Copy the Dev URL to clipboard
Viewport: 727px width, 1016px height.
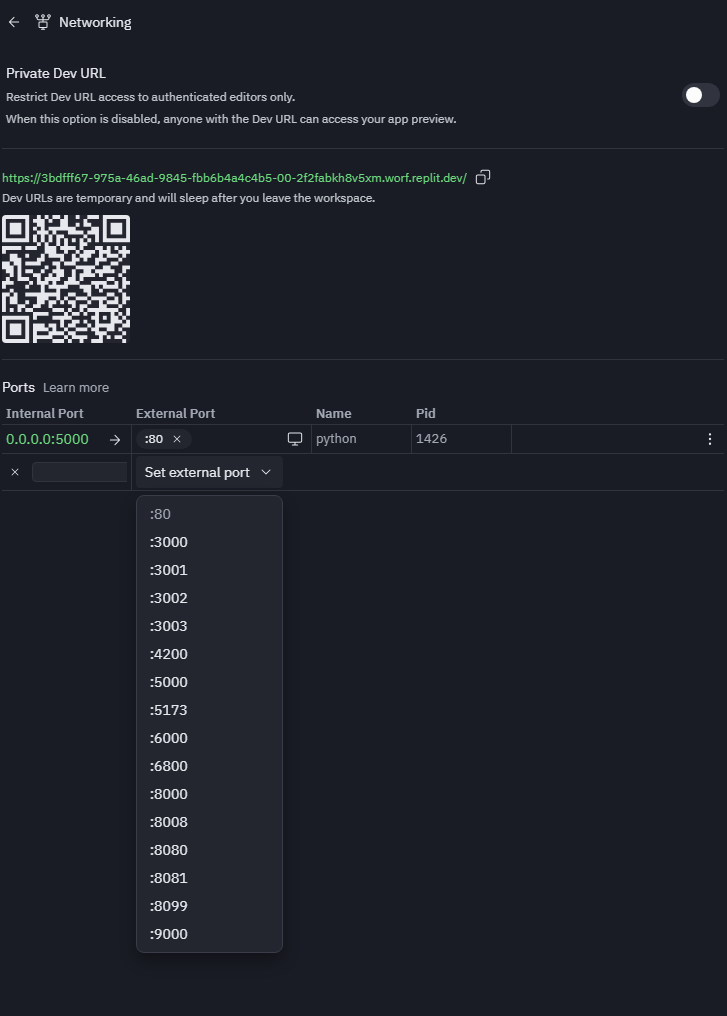pyautogui.click(x=483, y=177)
